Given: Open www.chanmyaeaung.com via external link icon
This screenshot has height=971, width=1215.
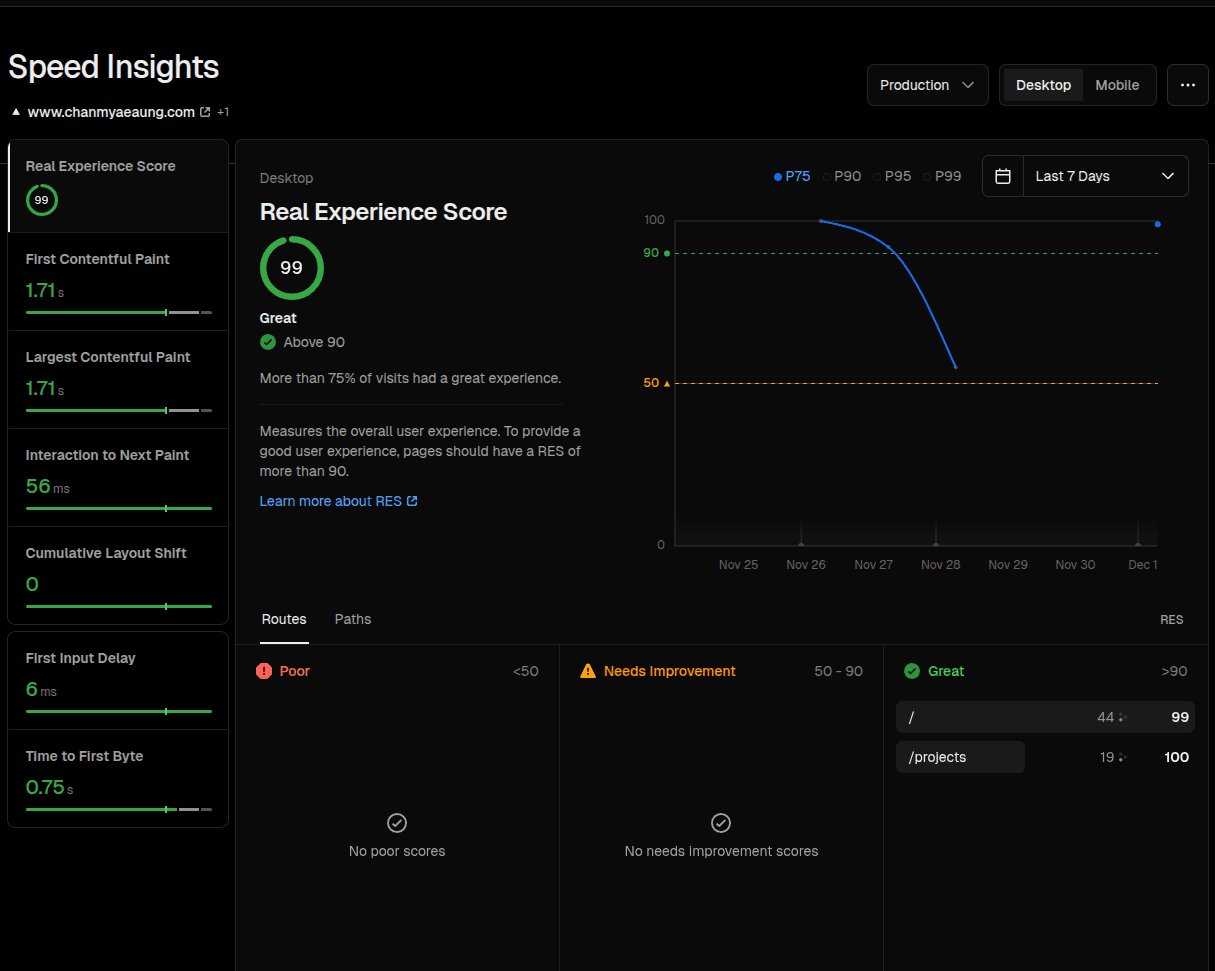Looking at the screenshot, I should pos(206,112).
